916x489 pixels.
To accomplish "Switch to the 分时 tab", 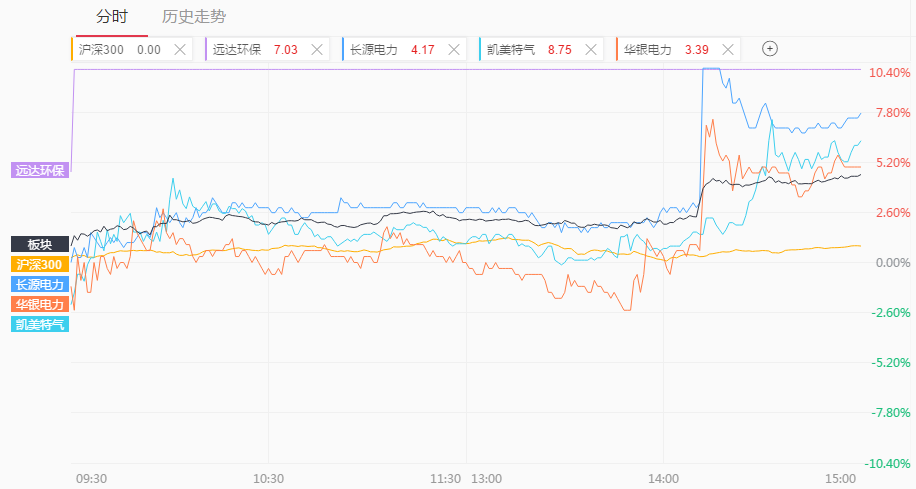I will (x=112, y=17).
